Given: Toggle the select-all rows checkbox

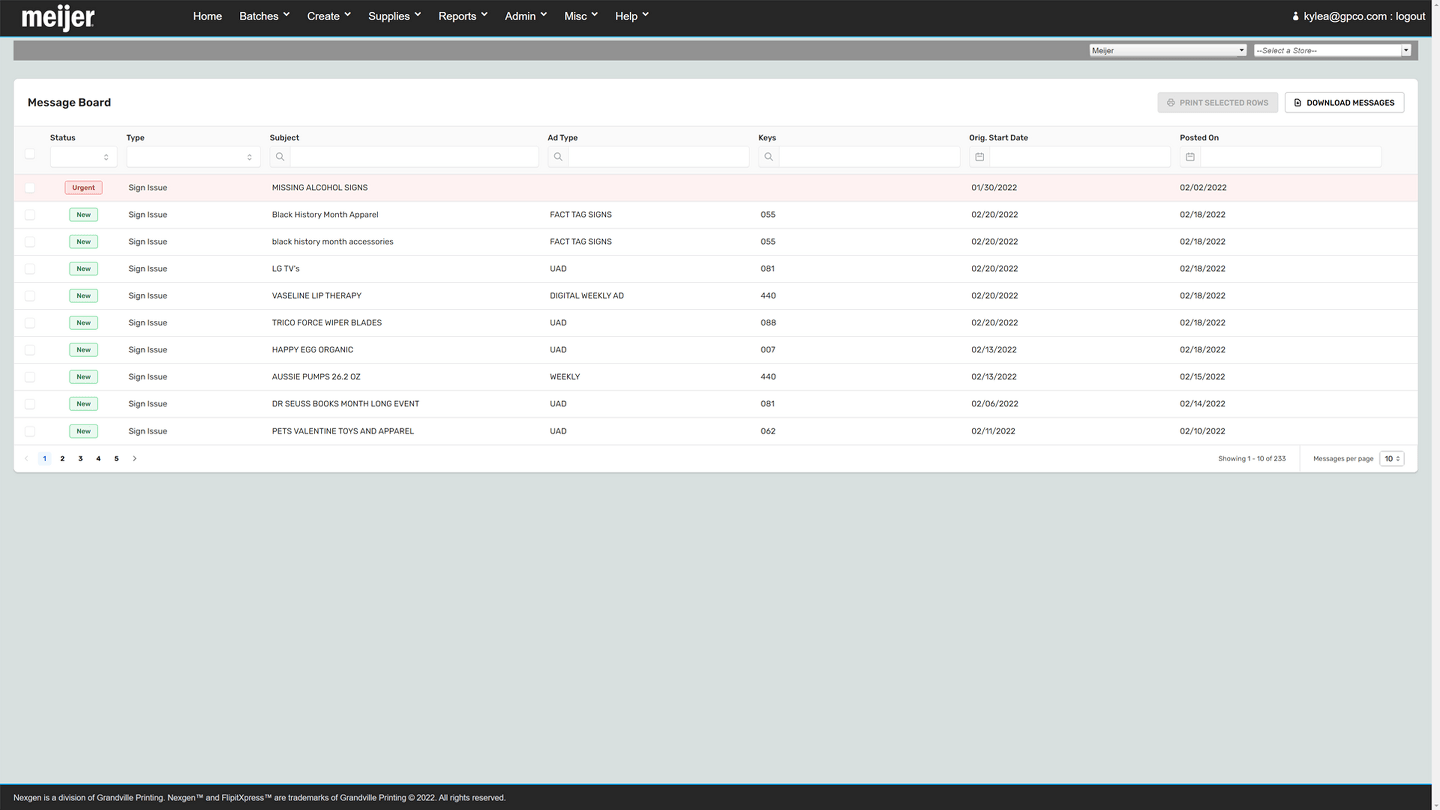Looking at the screenshot, I should (30, 154).
